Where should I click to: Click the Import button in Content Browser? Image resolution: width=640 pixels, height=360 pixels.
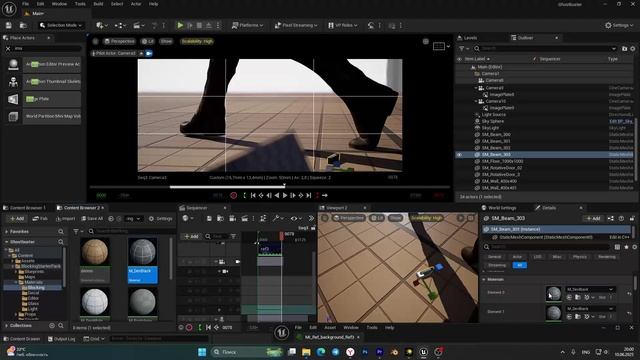coord(65,219)
